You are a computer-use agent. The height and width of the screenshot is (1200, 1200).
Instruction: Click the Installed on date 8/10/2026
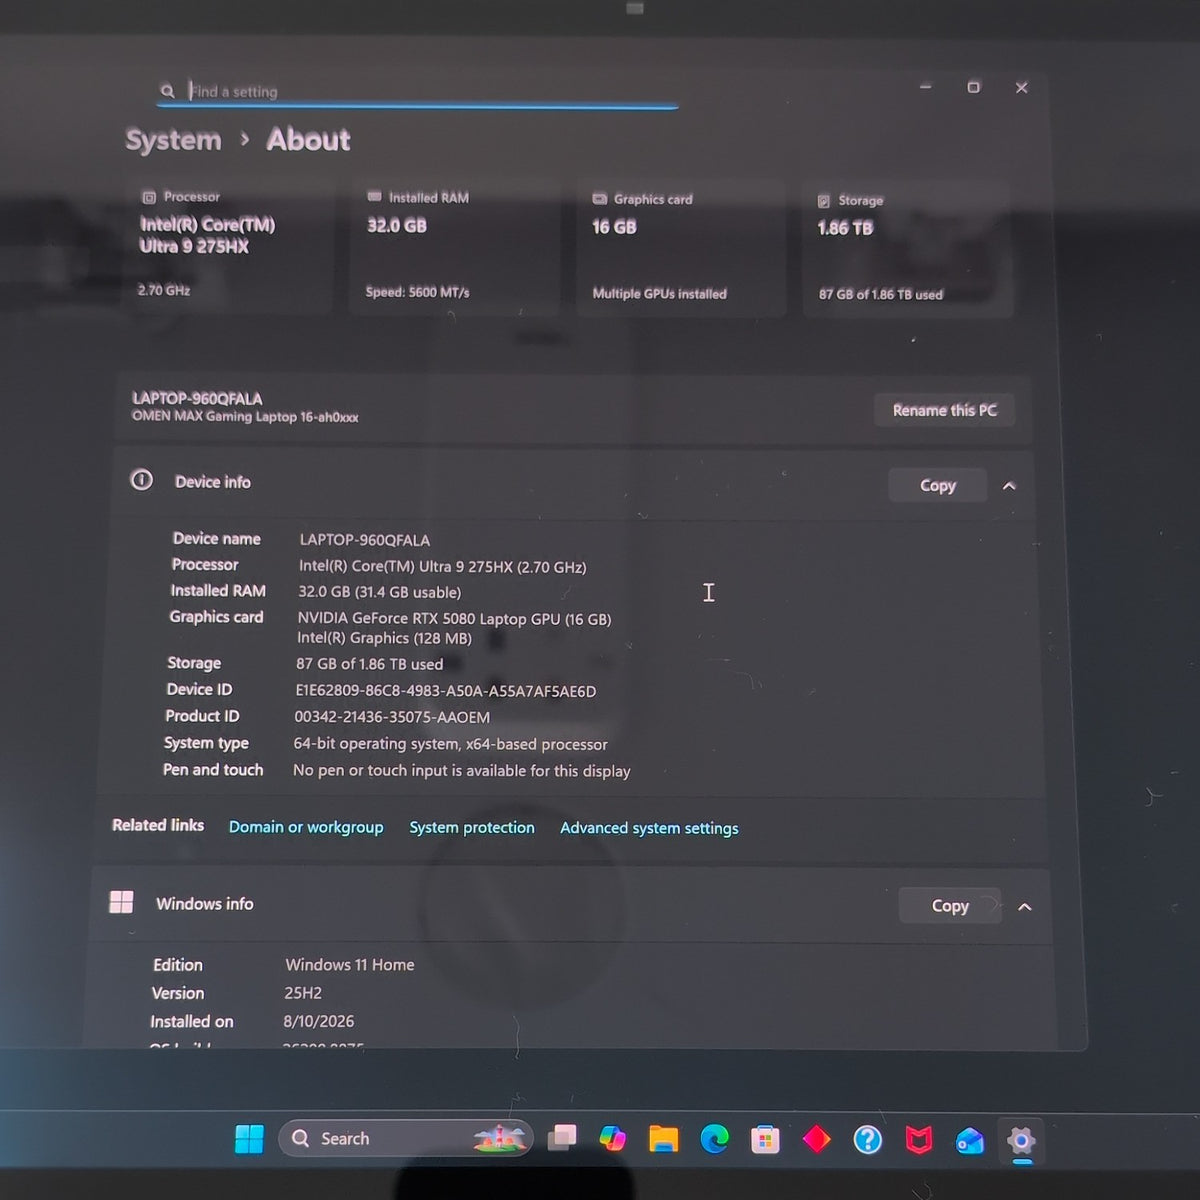point(319,1021)
